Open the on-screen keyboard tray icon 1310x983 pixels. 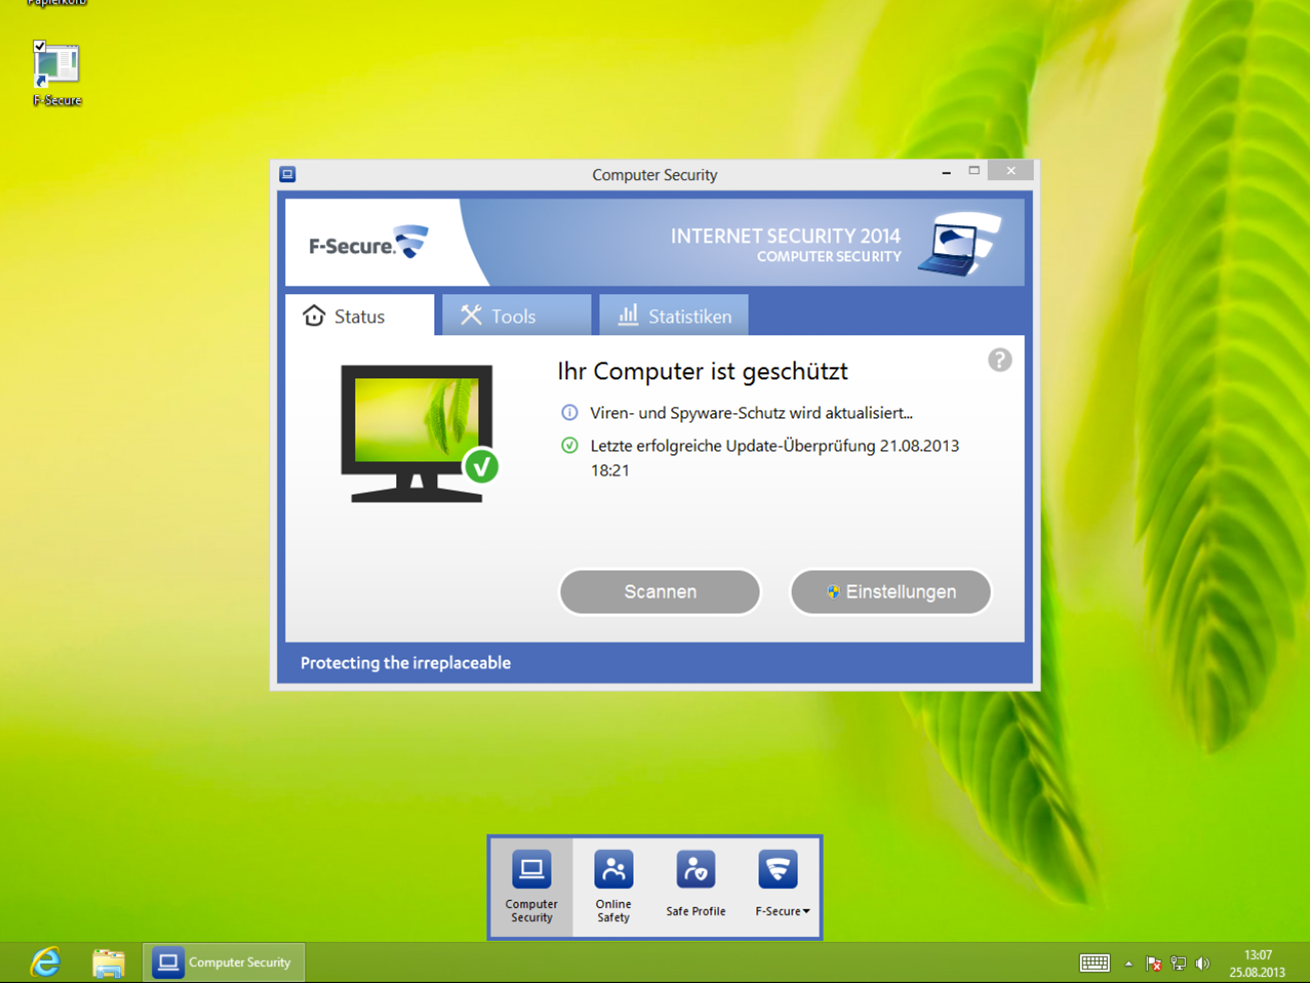1094,963
